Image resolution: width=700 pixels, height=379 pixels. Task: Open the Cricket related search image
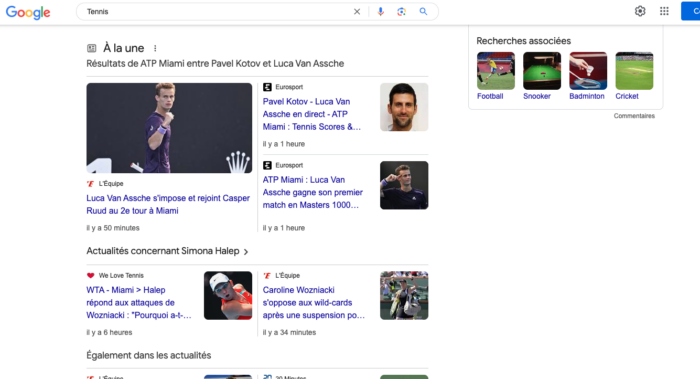tap(634, 71)
